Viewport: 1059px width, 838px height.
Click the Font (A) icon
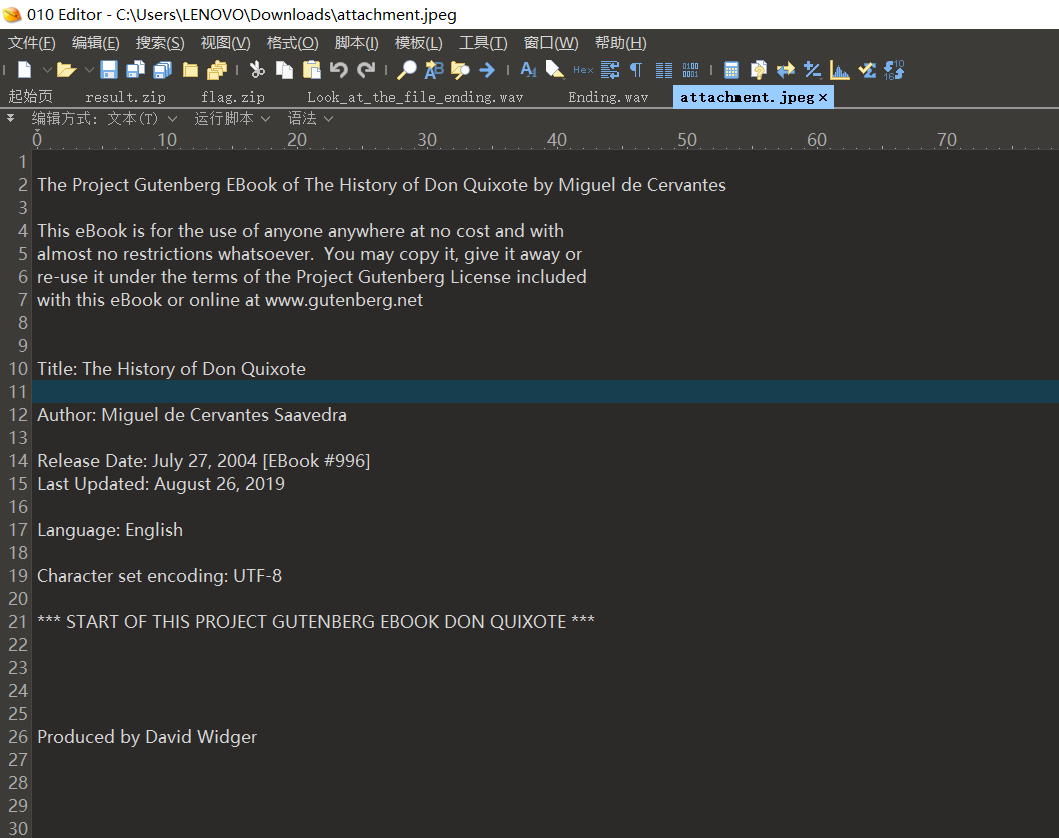528,70
